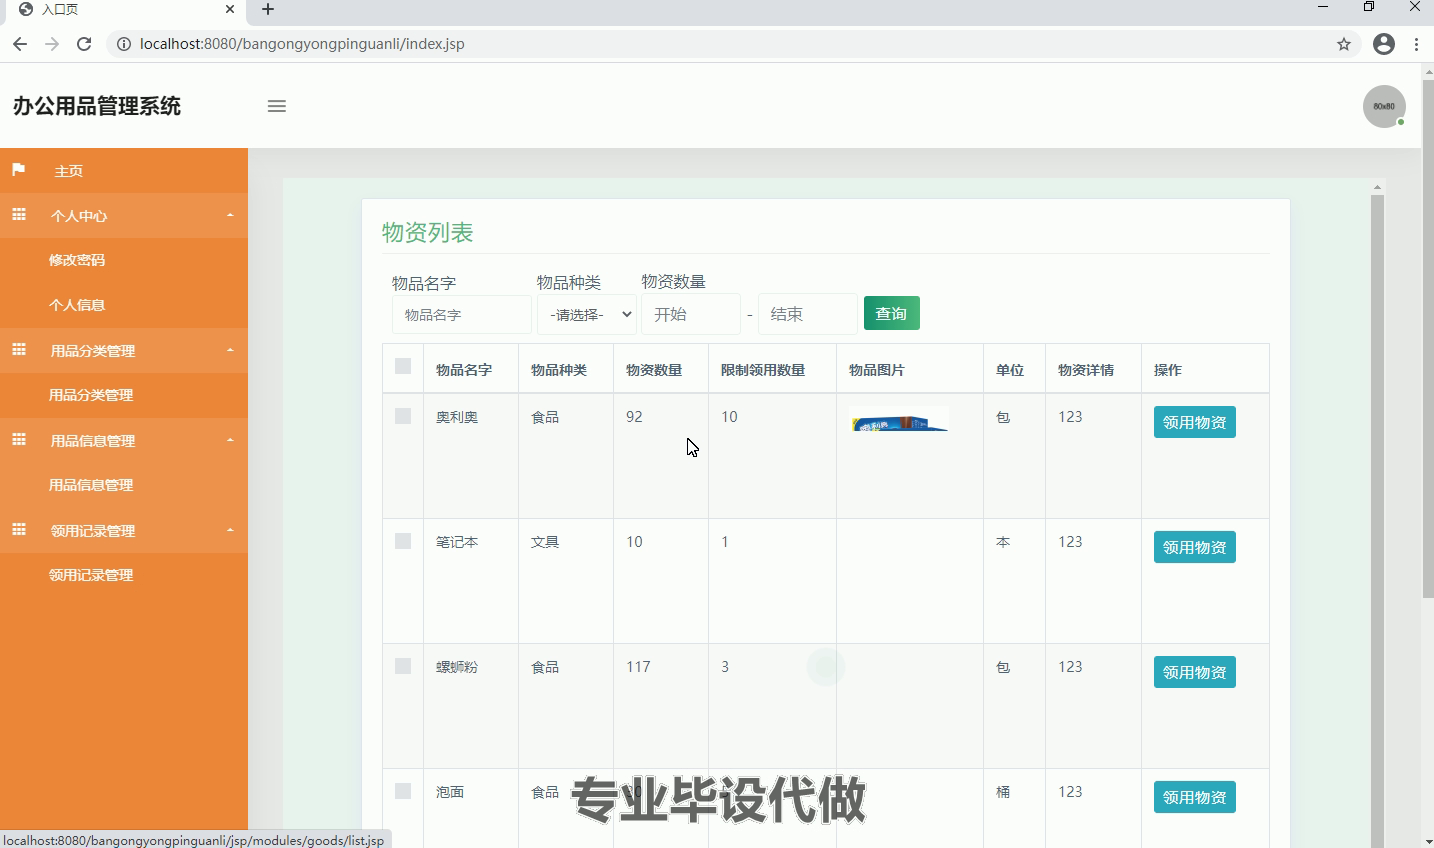Close the 入口页 browser tab
The image size is (1434, 848).
[x=230, y=9]
